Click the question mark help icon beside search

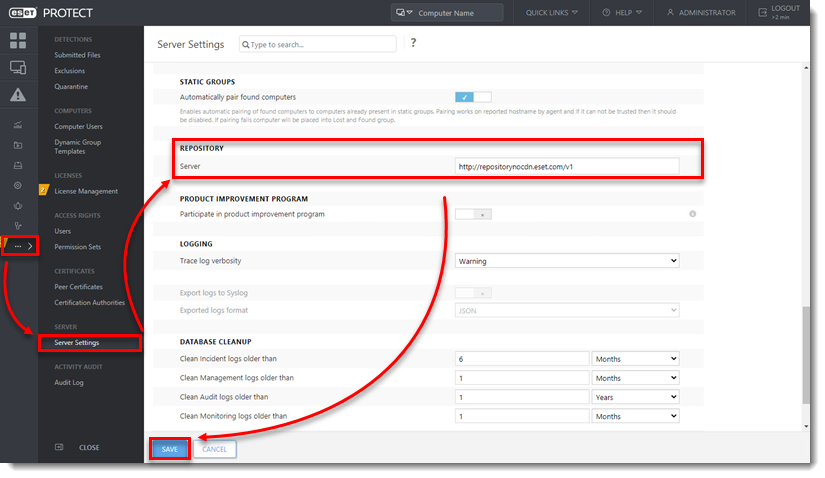(x=413, y=44)
